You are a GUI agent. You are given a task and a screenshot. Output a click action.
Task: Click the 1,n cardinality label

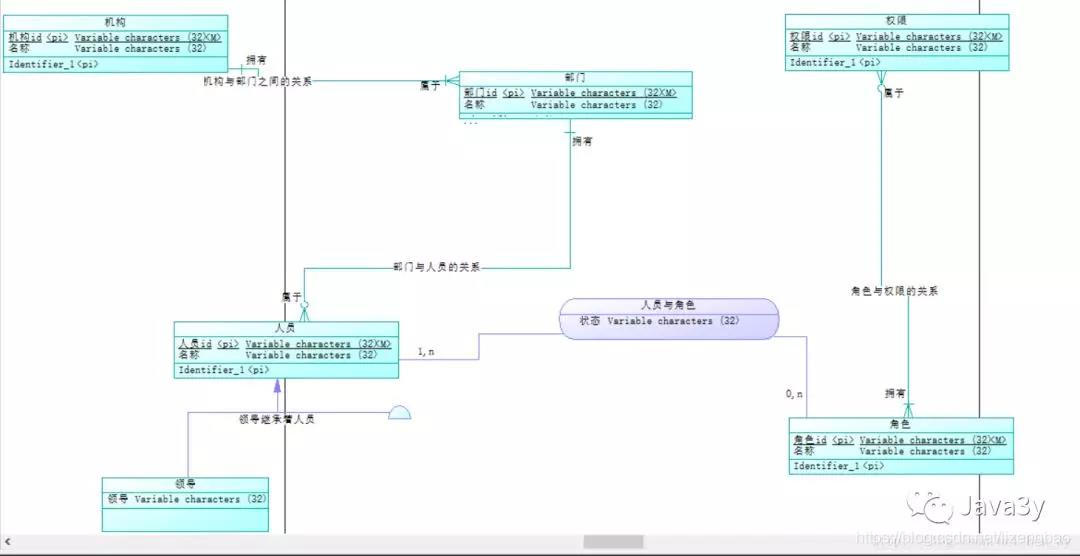(426, 352)
